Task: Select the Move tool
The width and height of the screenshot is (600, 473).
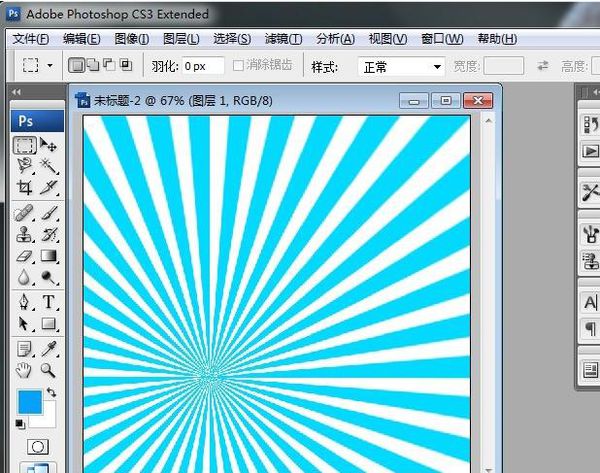Action: [49, 145]
